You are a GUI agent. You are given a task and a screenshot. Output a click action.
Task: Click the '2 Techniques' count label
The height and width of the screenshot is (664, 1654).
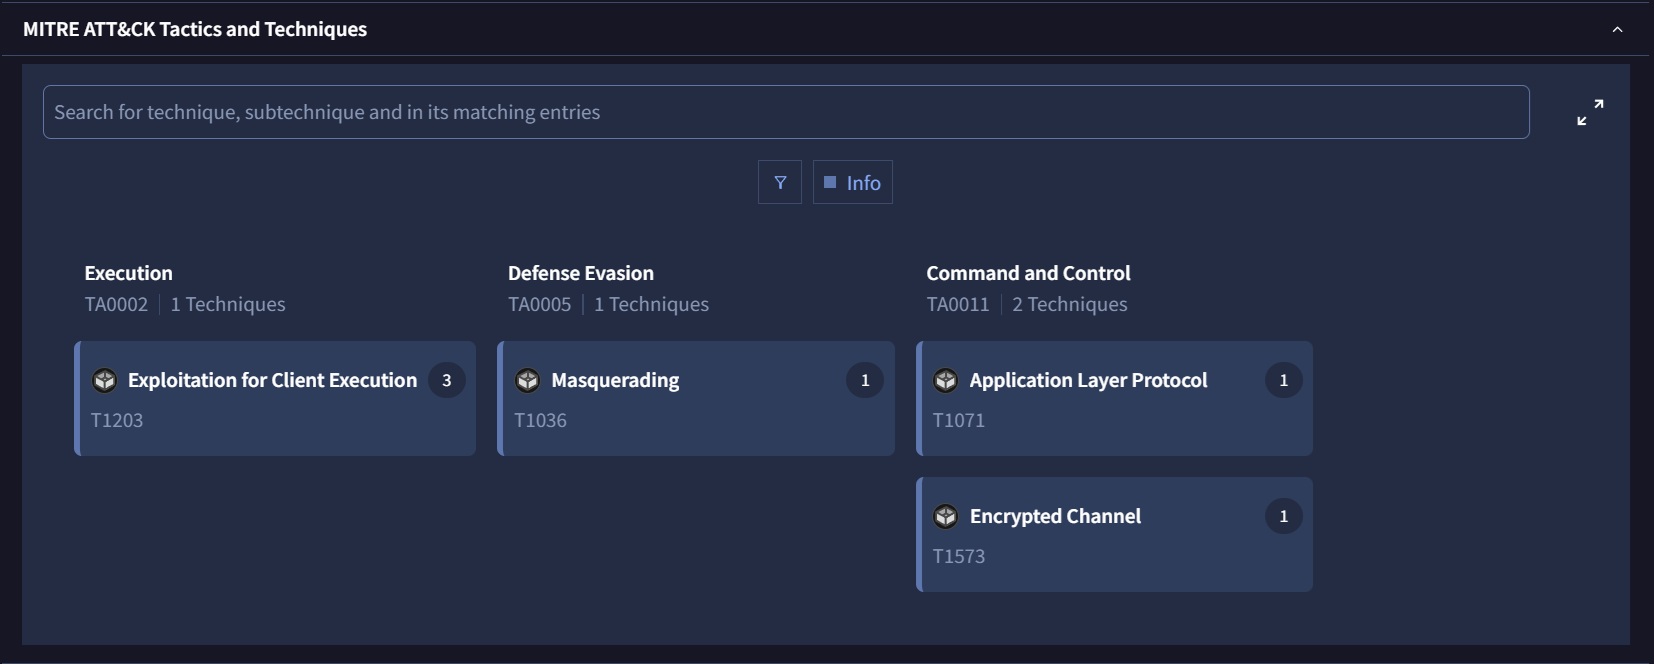1069,304
